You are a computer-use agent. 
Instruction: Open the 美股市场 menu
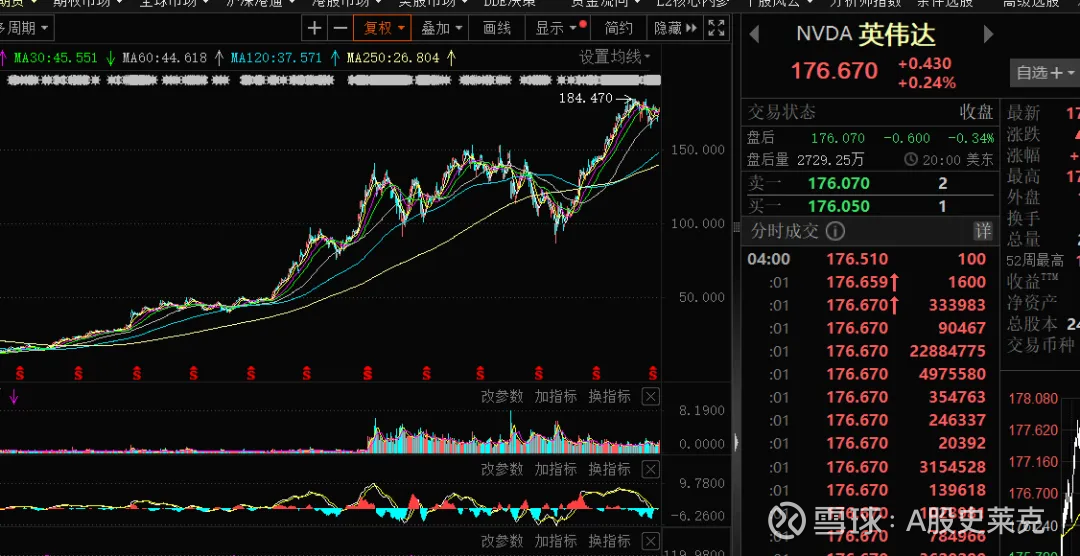[433, 3]
